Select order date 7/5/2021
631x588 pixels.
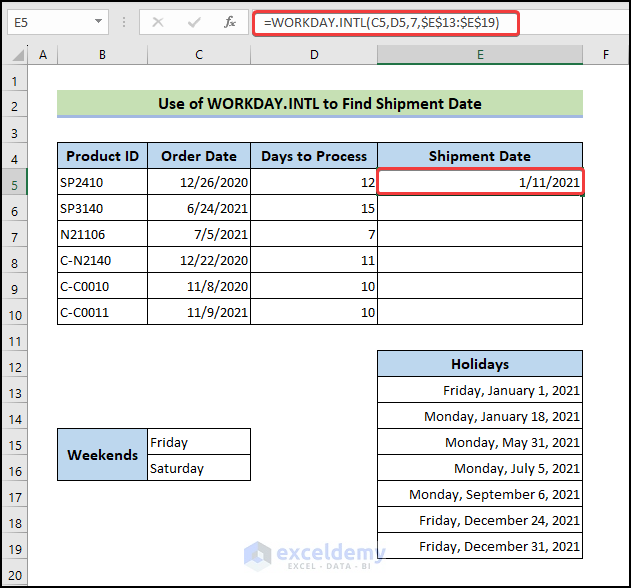(199, 234)
